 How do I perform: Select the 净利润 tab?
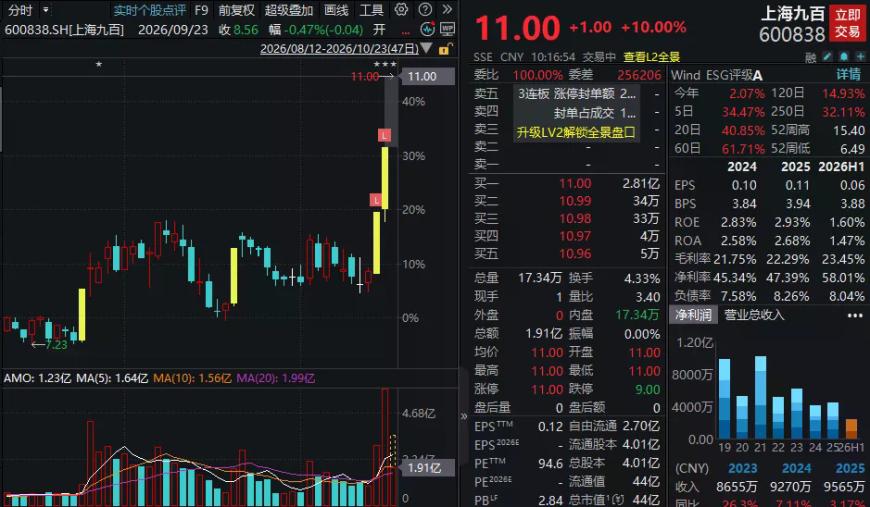[x=693, y=315]
